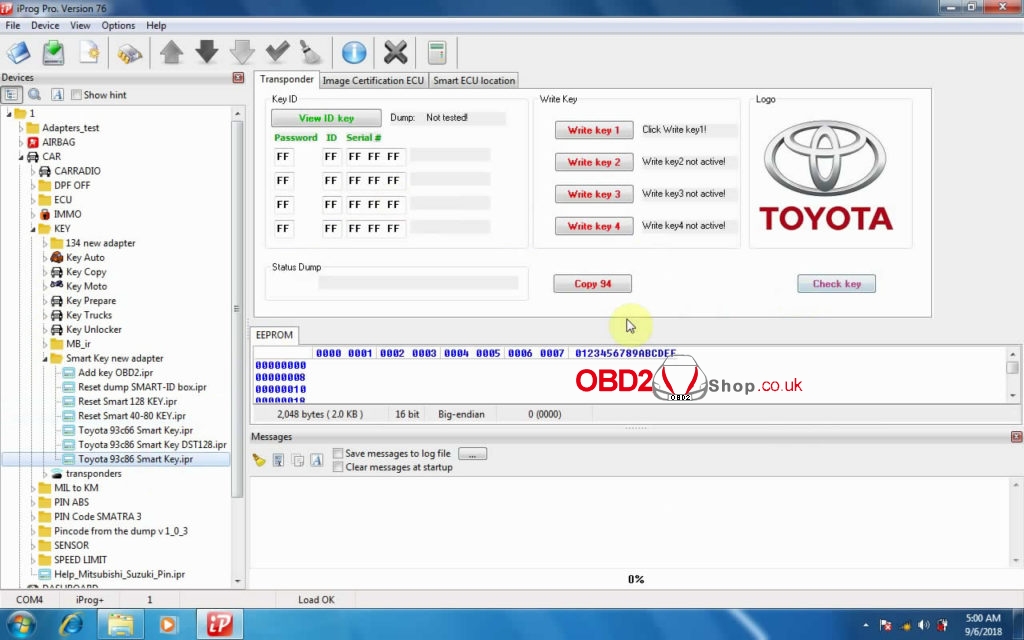
Task: Click the View ID key button
Action: coord(326,118)
